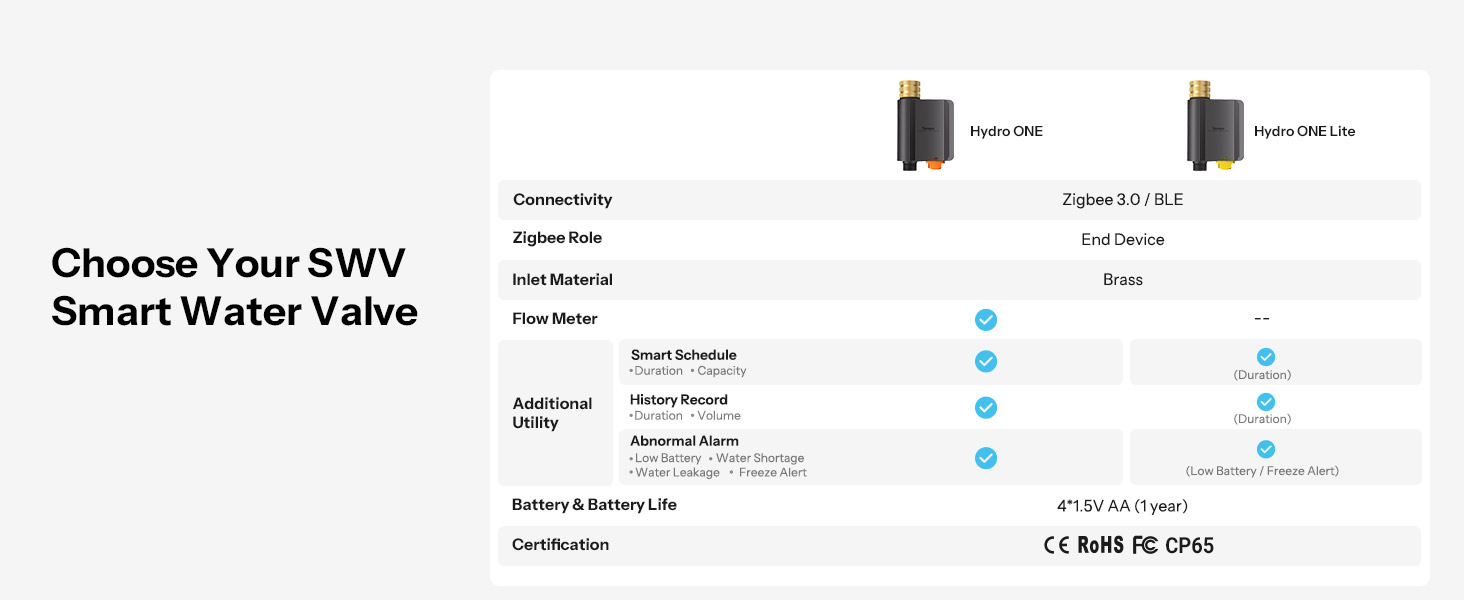Click the Abnormal Alarm checkmark for Hydro ONE
Viewport: 1464px width, 600px height.
point(986,458)
